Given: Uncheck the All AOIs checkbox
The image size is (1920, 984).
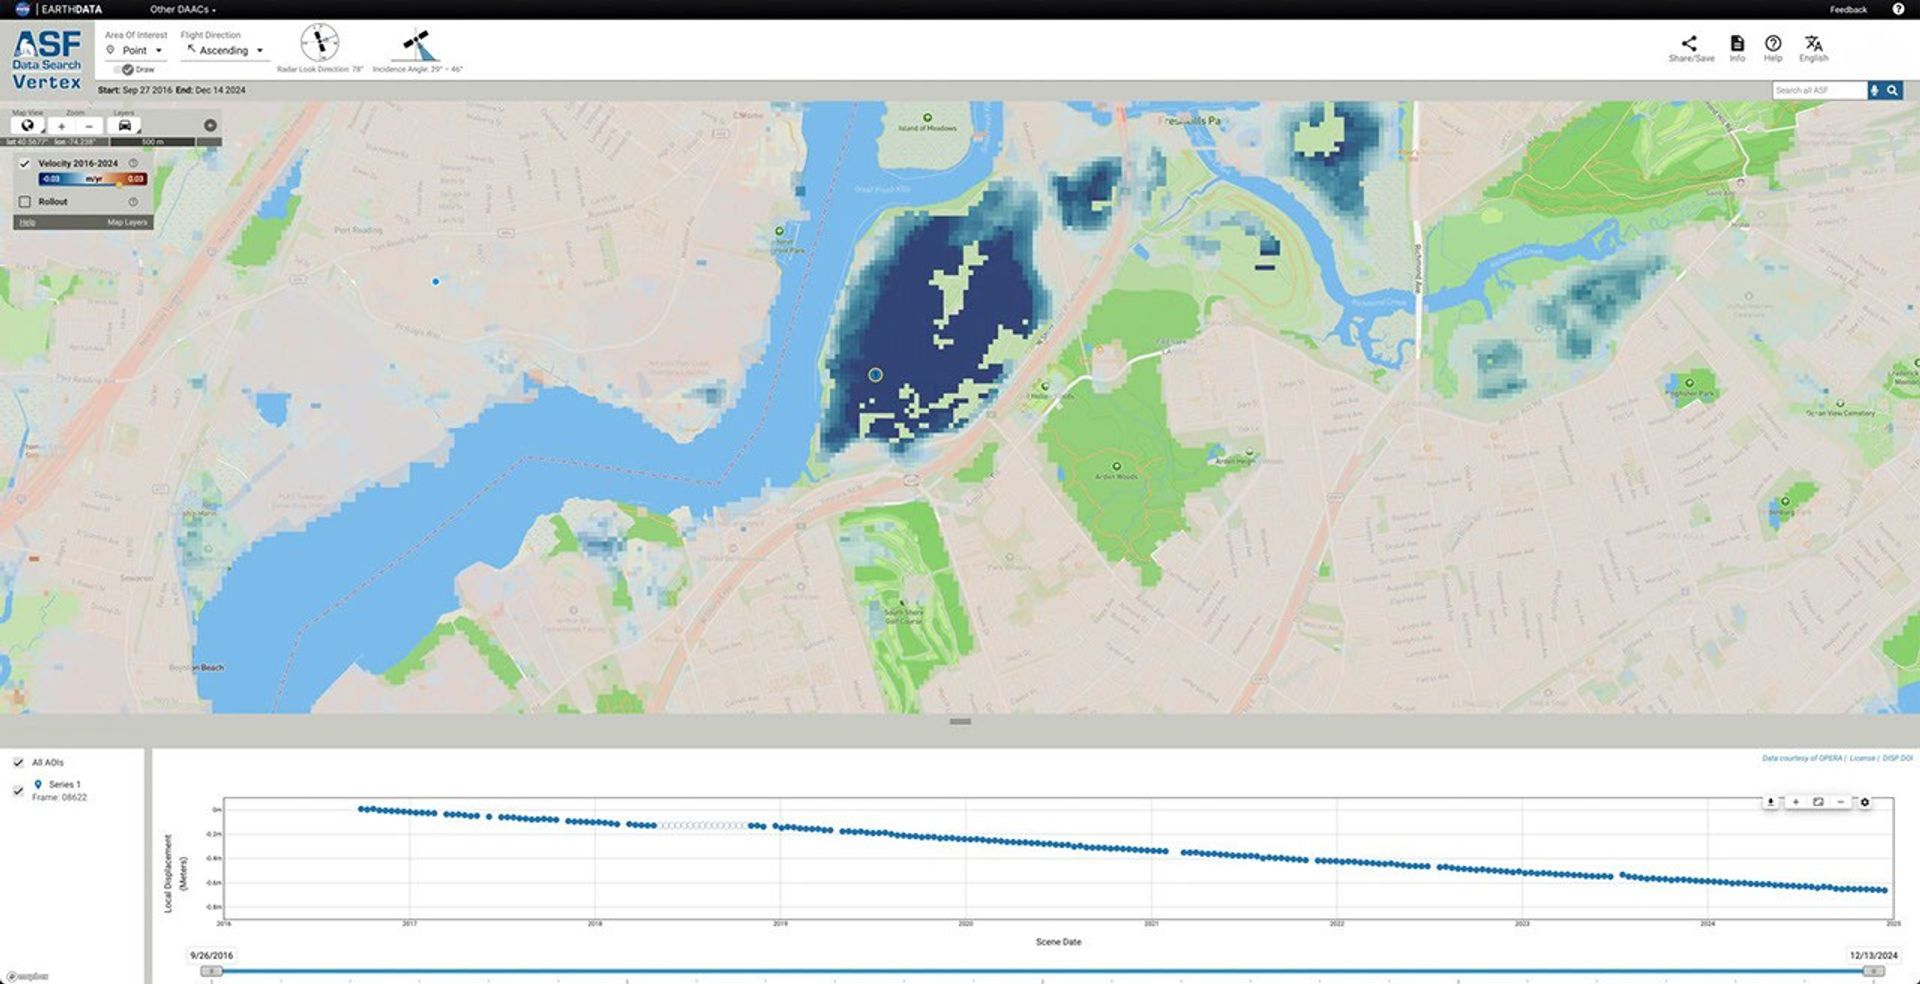Looking at the screenshot, I should [x=19, y=761].
